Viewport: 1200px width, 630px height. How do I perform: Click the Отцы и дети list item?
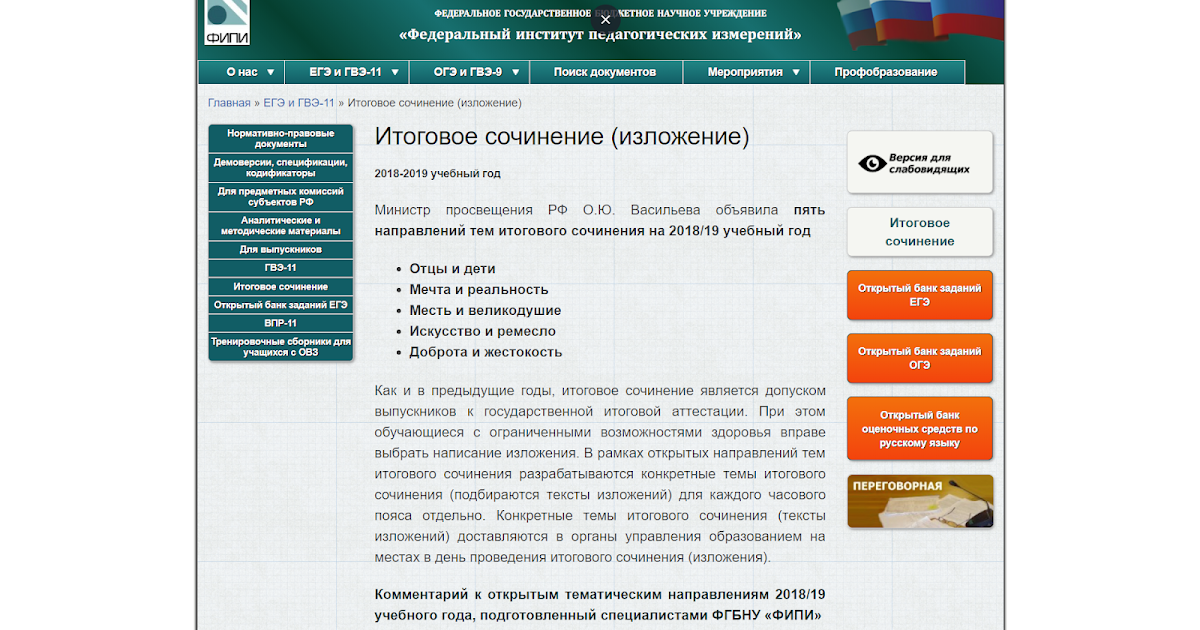point(452,269)
